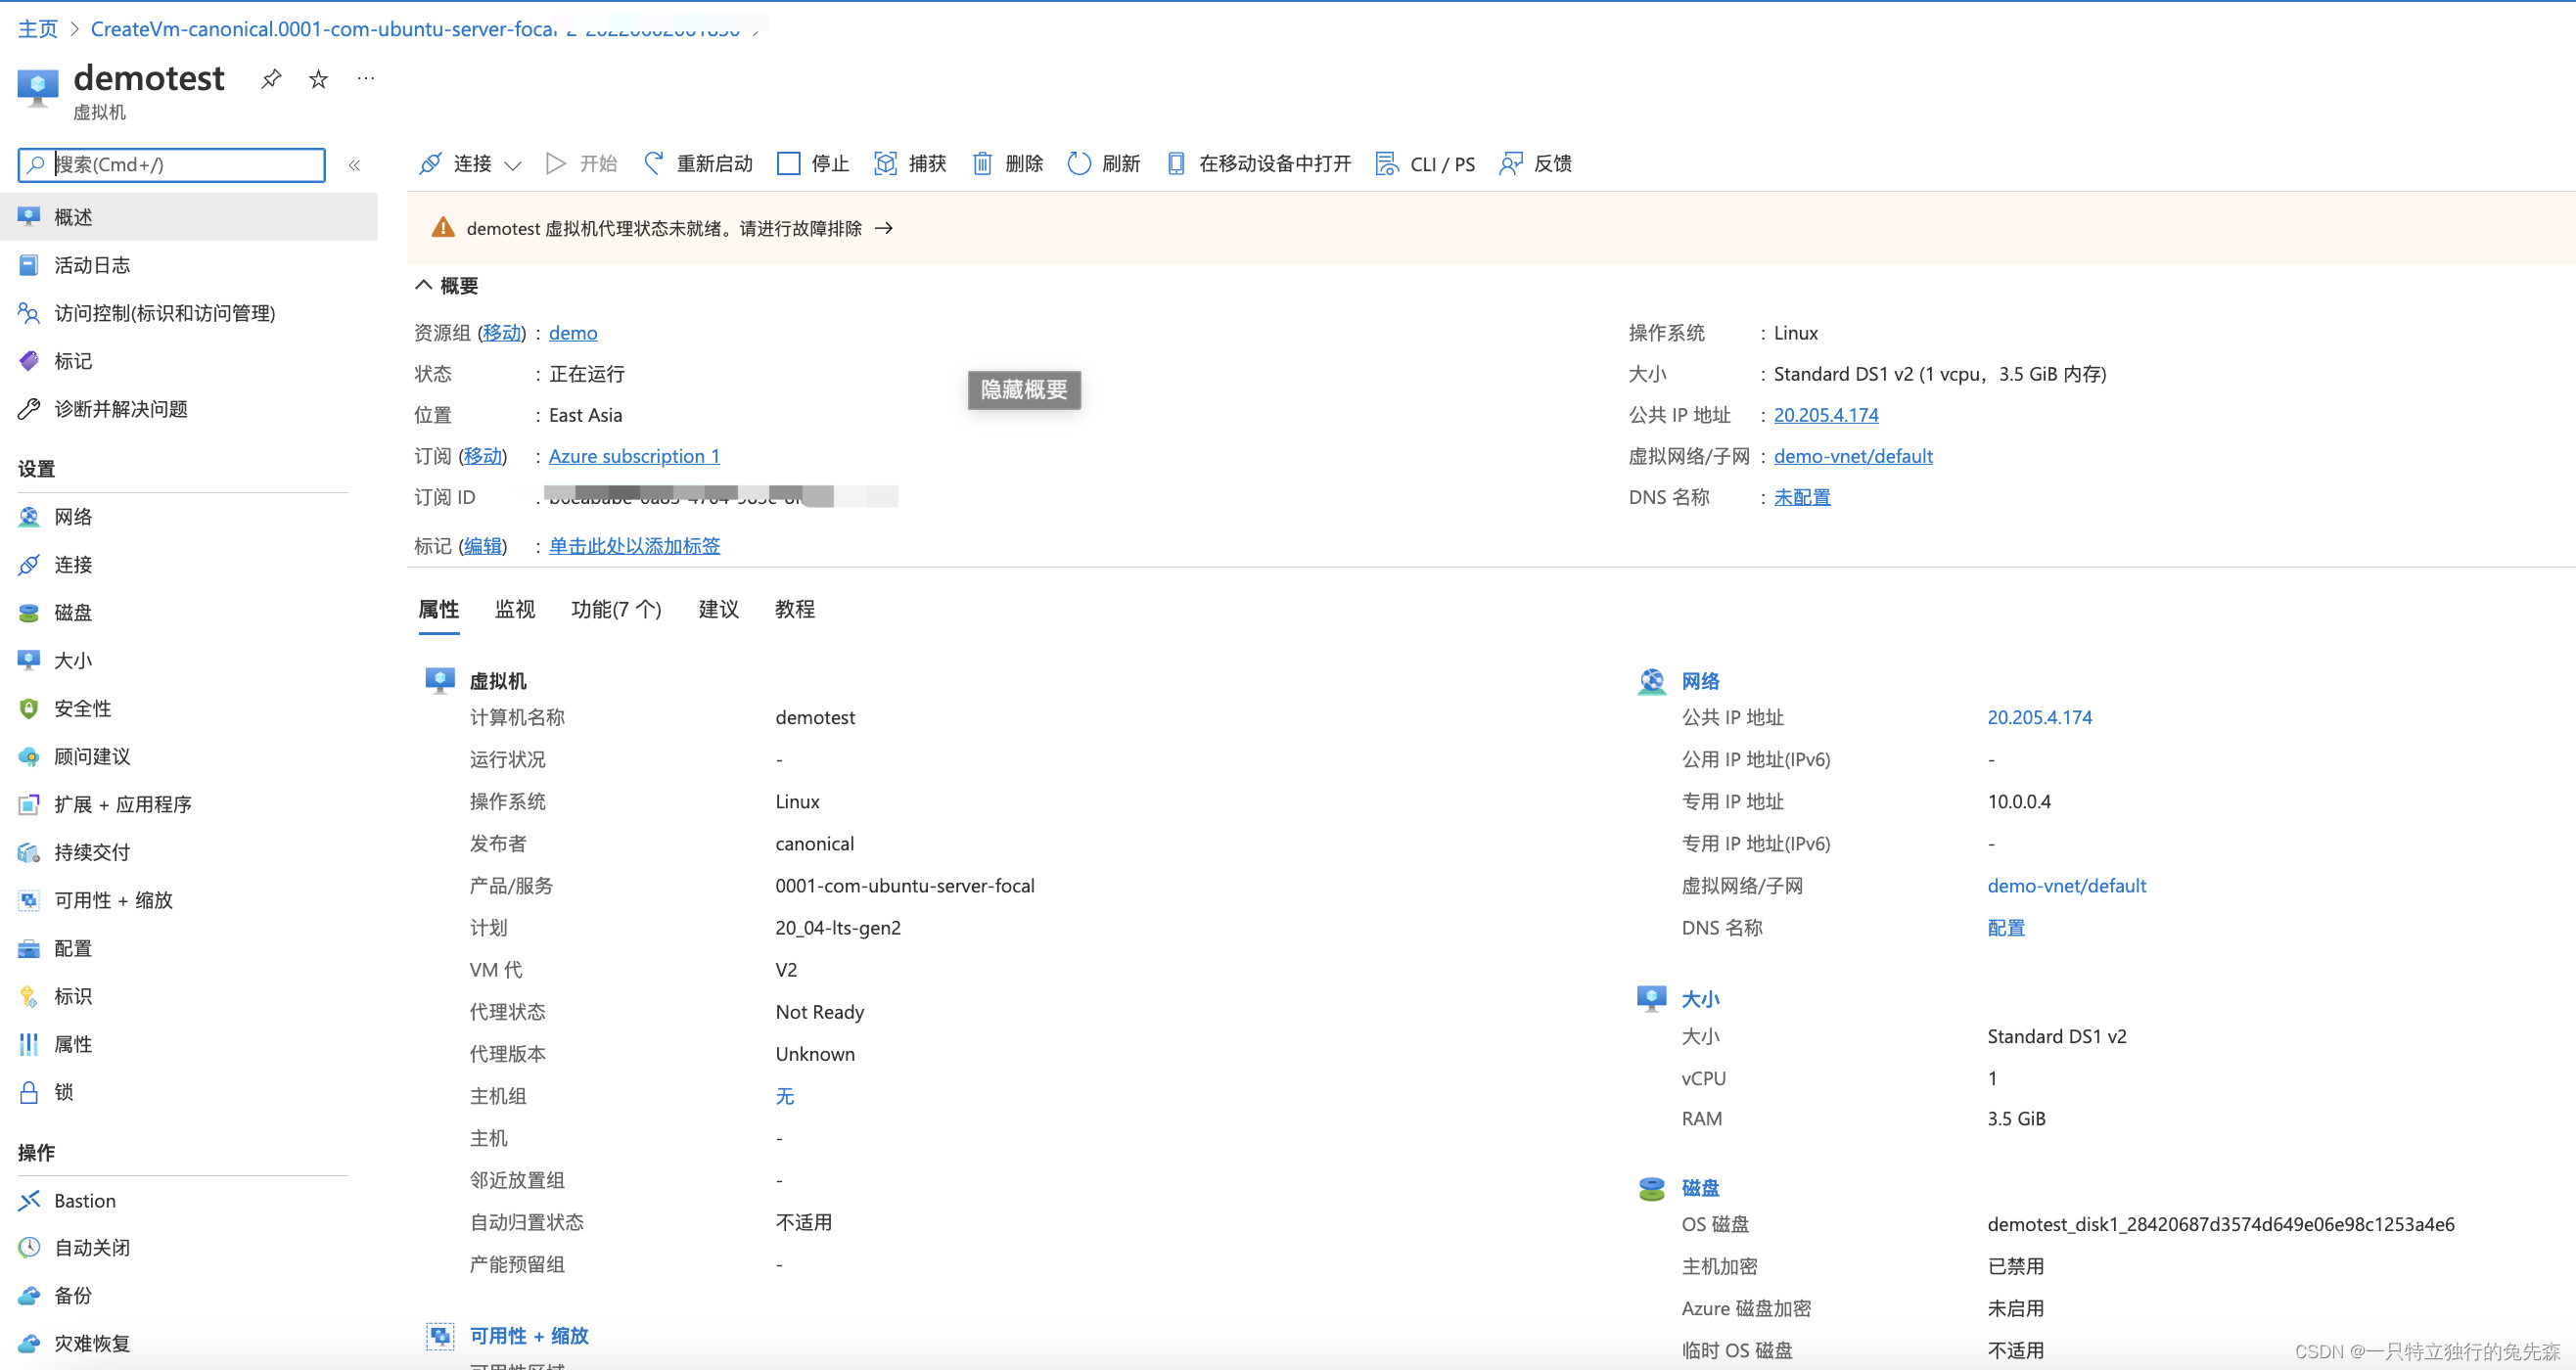The image size is (2576, 1370).
Task: Collapse the left sidebar with double chevron
Action: [x=354, y=165]
